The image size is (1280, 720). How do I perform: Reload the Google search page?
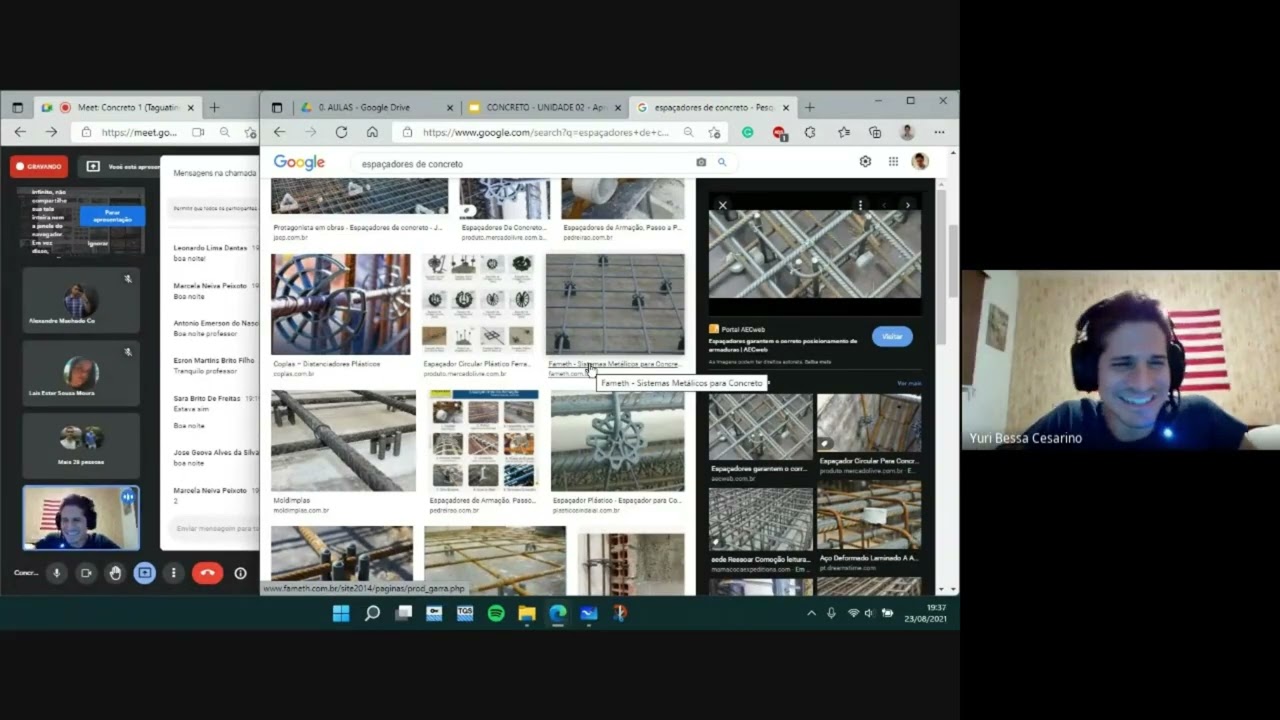pyautogui.click(x=341, y=132)
